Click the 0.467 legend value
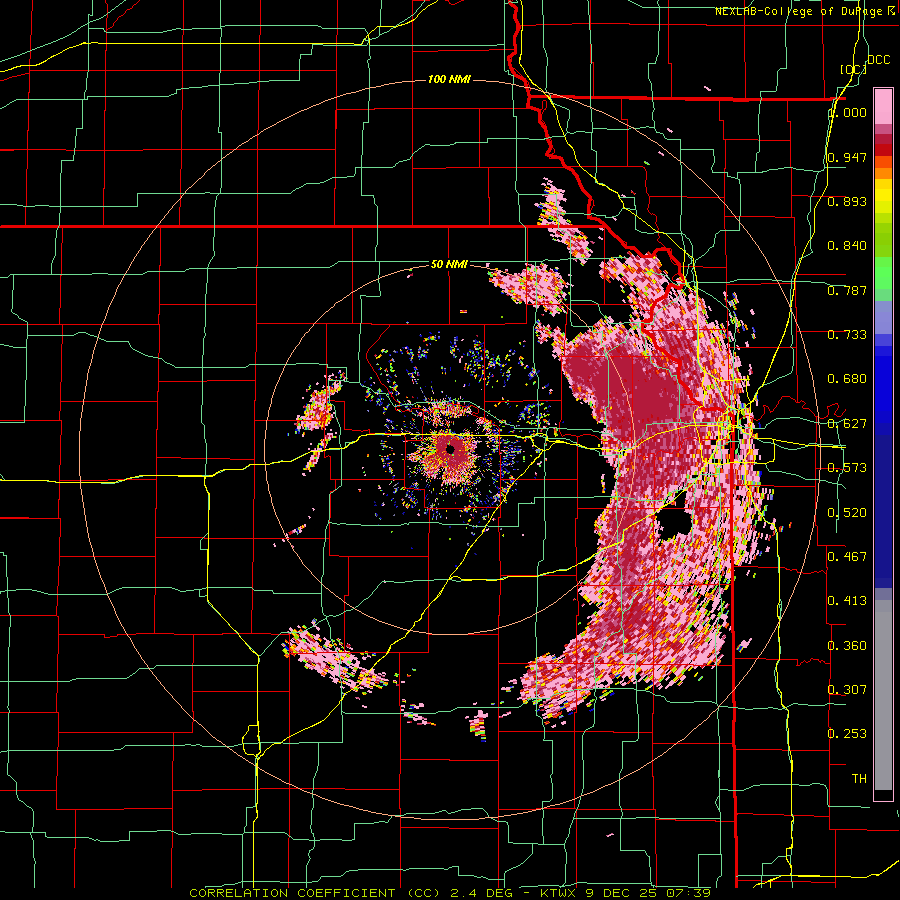The width and height of the screenshot is (900, 900). (x=847, y=556)
